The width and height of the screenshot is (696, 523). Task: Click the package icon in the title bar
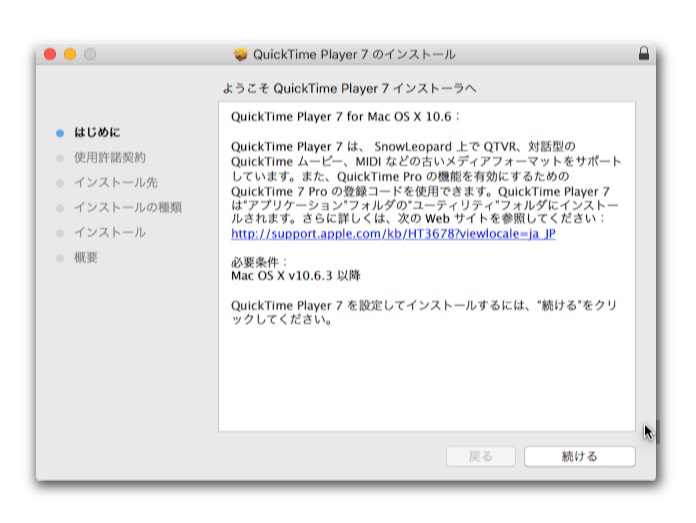click(x=240, y=54)
